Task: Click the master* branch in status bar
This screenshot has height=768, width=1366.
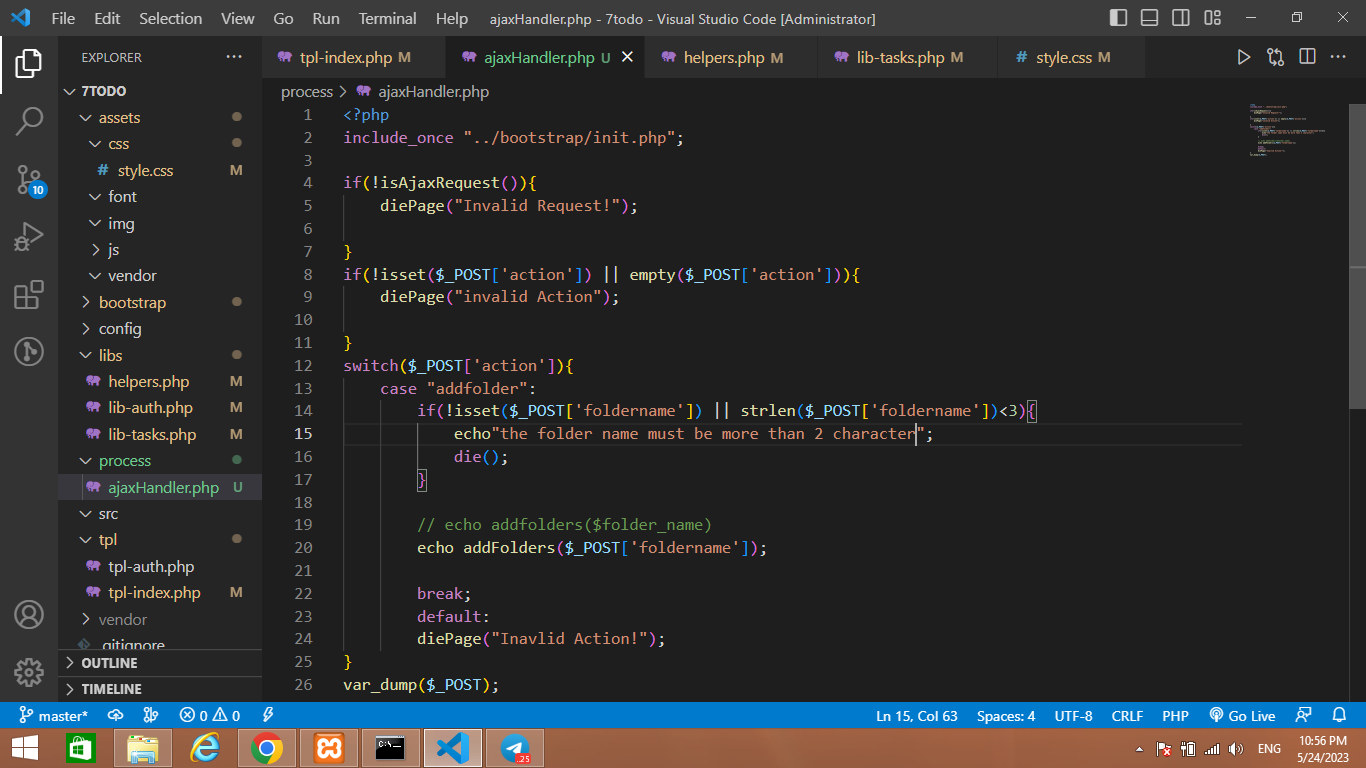Action: pyautogui.click(x=54, y=715)
